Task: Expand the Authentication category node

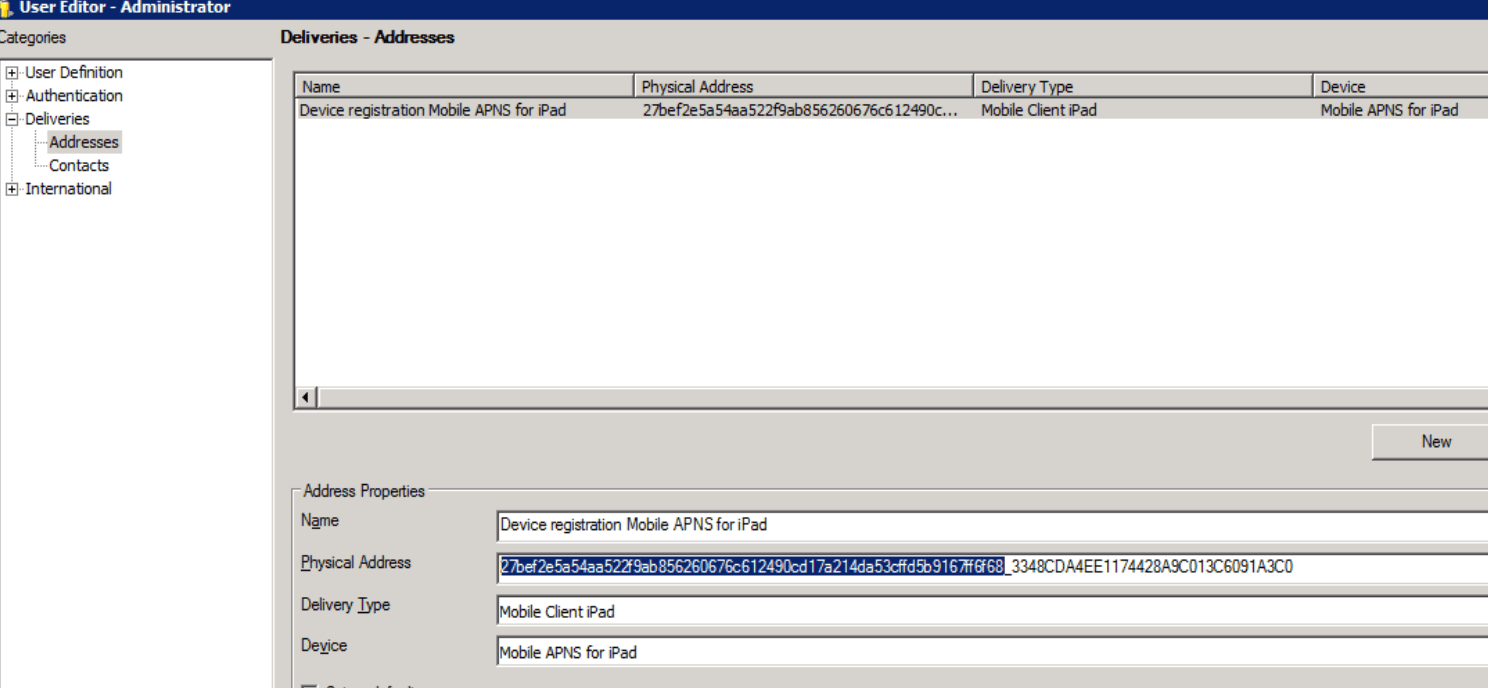Action: (x=12, y=96)
